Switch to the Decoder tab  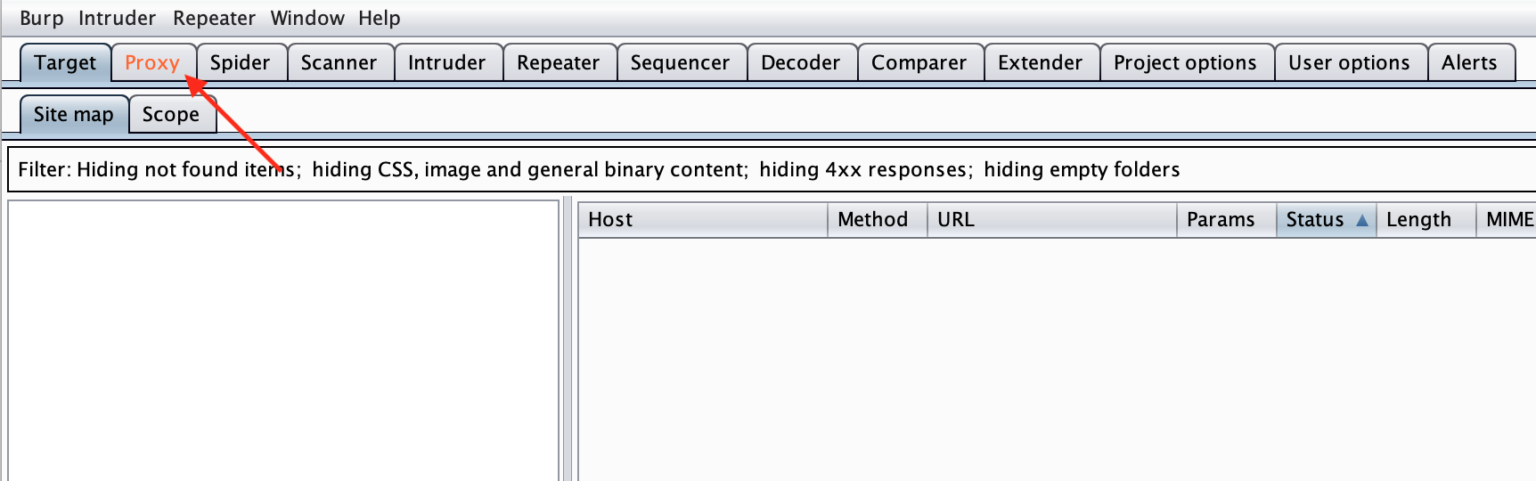coord(800,62)
